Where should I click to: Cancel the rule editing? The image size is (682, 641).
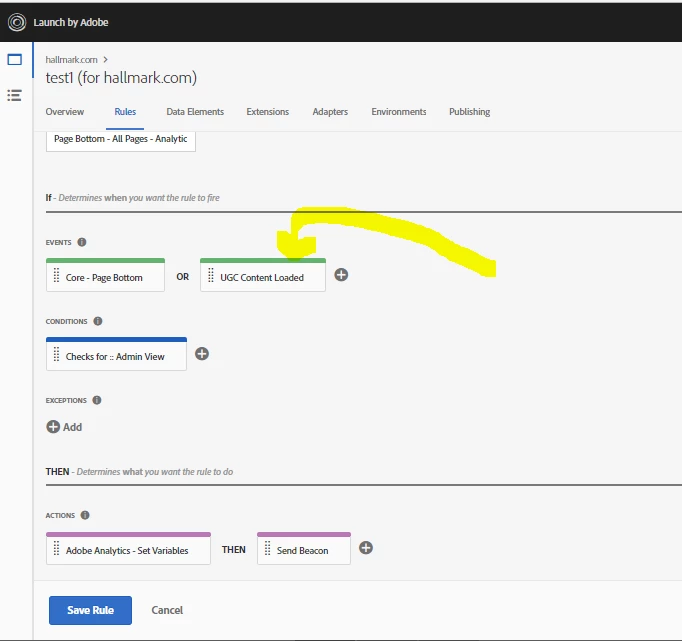(x=167, y=610)
